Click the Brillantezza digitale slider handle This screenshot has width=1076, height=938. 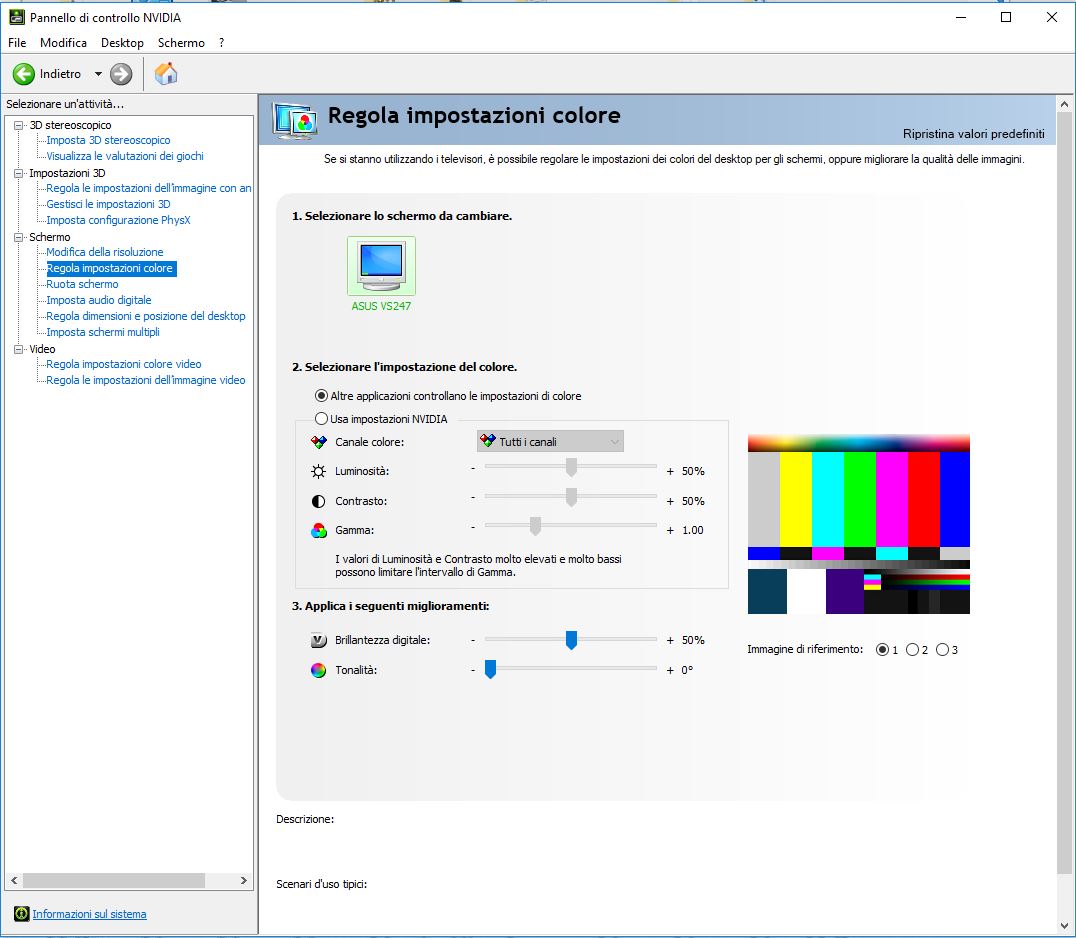pos(571,640)
